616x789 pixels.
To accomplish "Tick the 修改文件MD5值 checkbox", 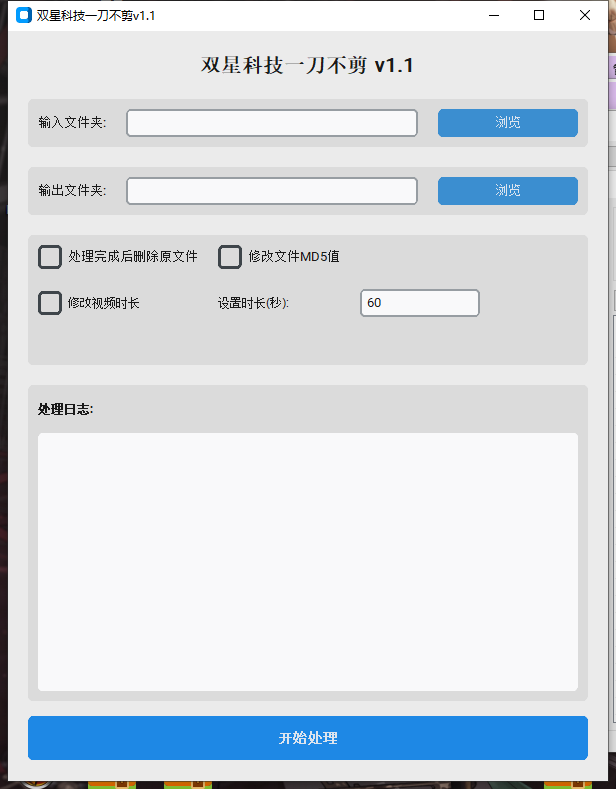I will click(229, 257).
